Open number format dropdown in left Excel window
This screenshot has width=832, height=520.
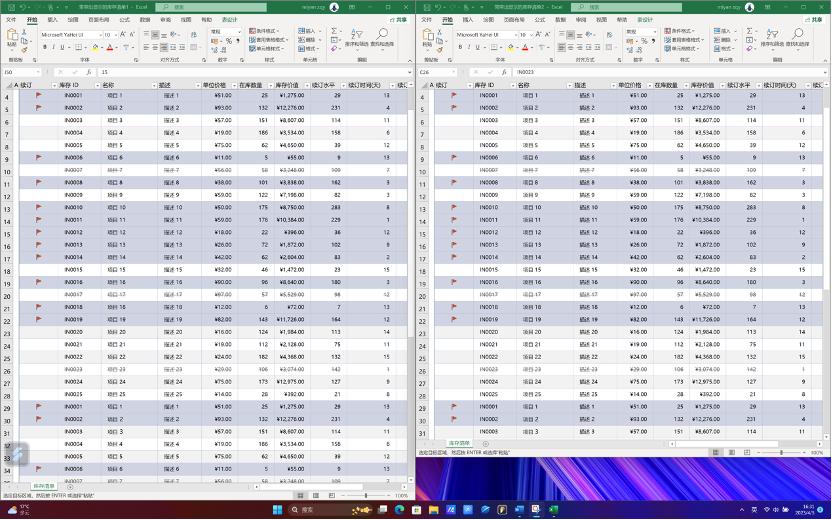[239, 31]
